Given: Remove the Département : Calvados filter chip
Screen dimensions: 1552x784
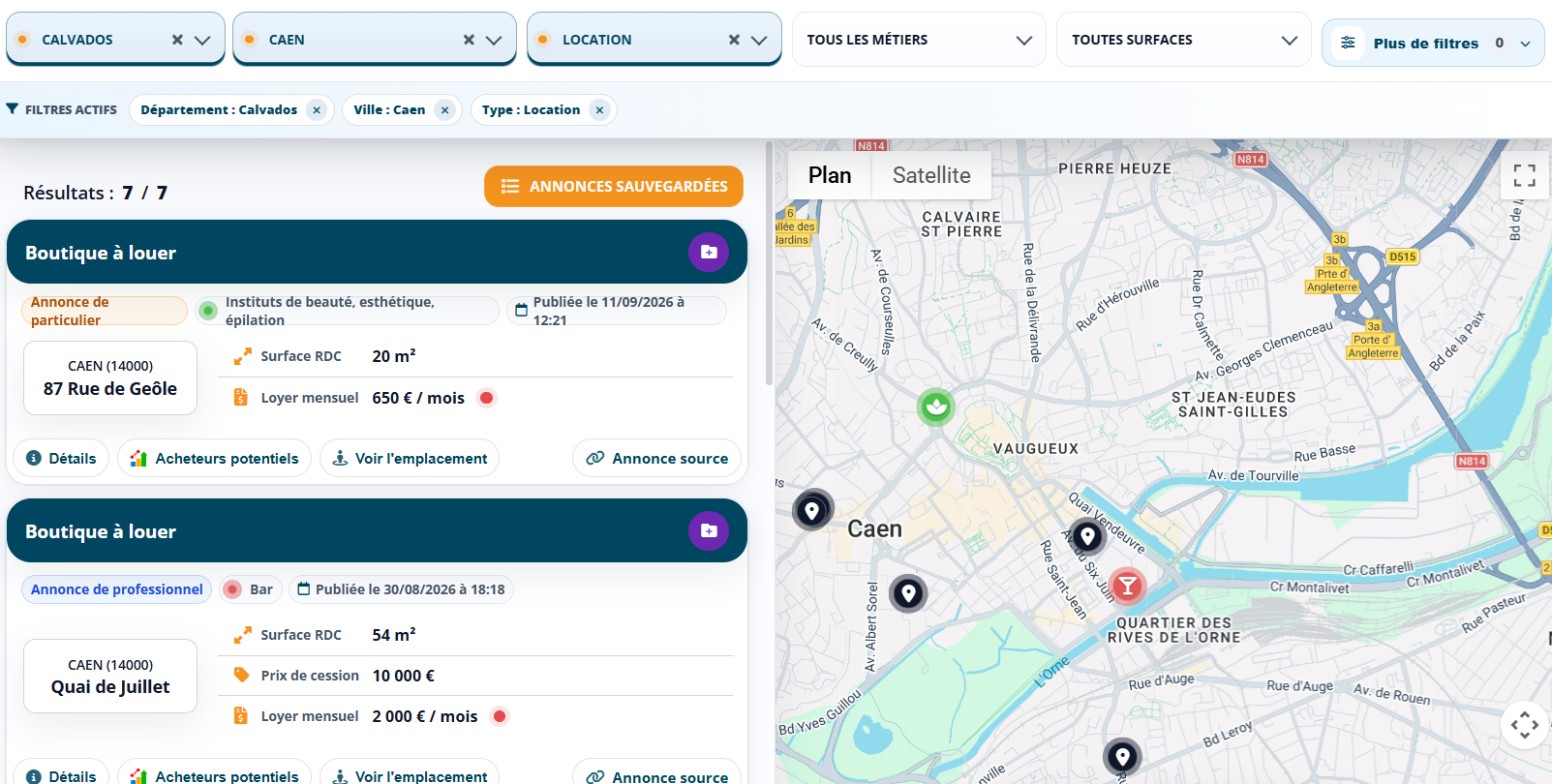Looking at the screenshot, I should [316, 110].
